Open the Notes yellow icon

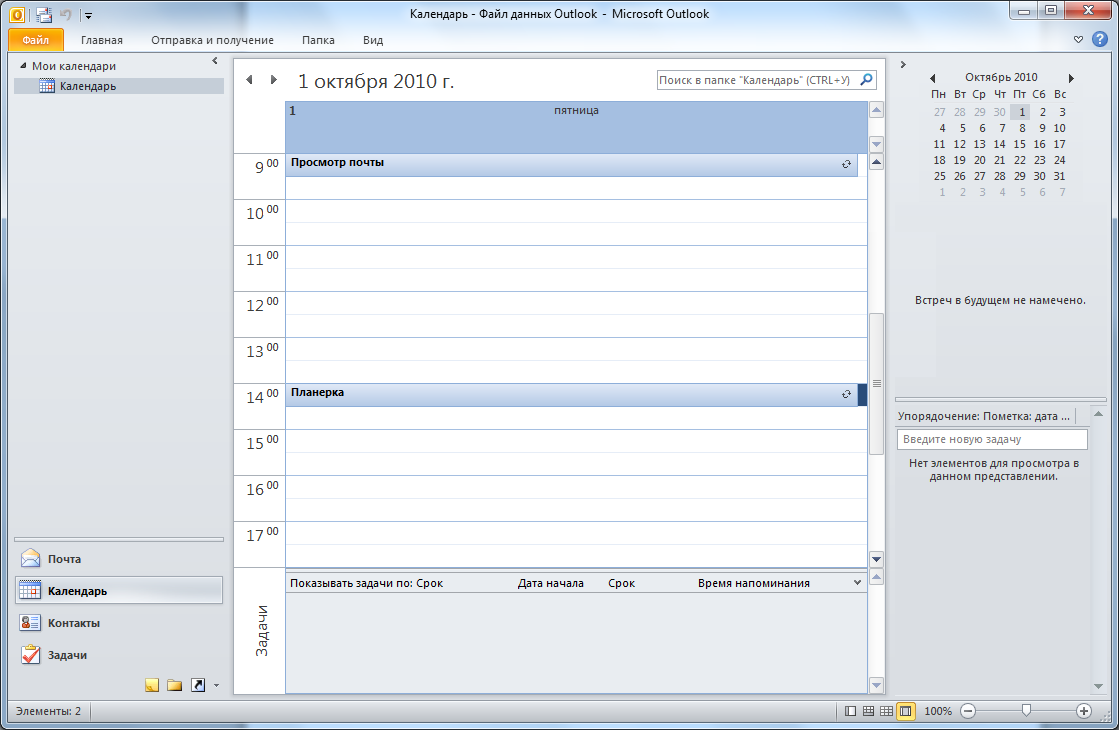[151, 686]
